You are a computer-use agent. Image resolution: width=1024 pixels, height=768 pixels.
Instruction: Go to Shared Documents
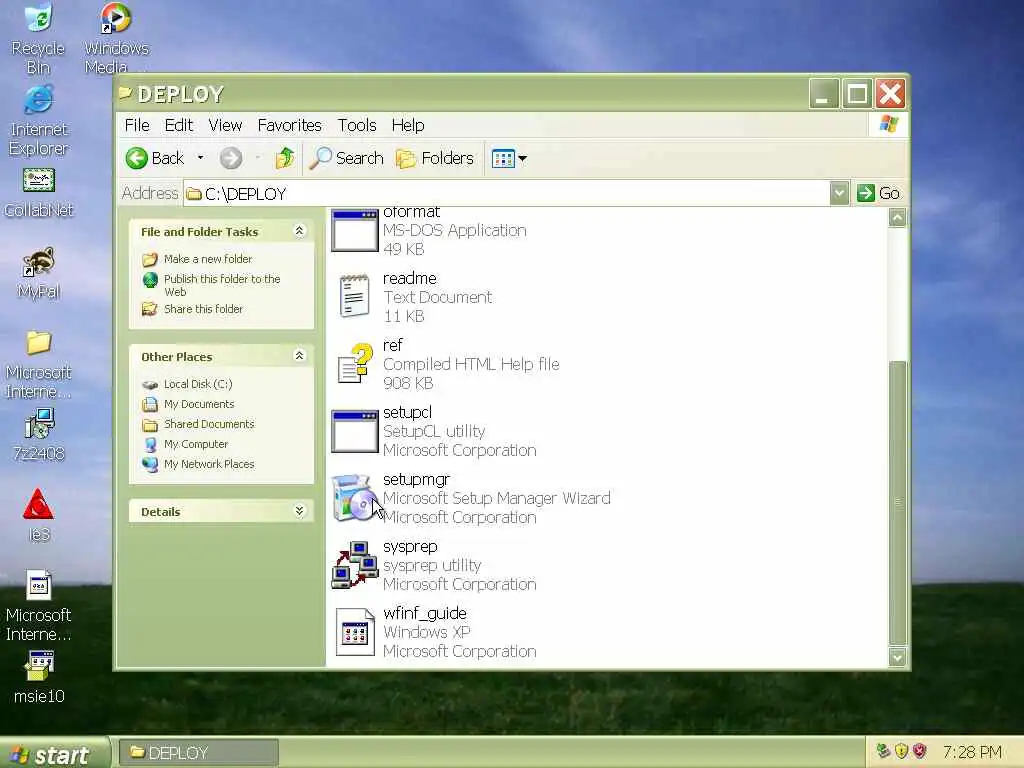point(209,424)
